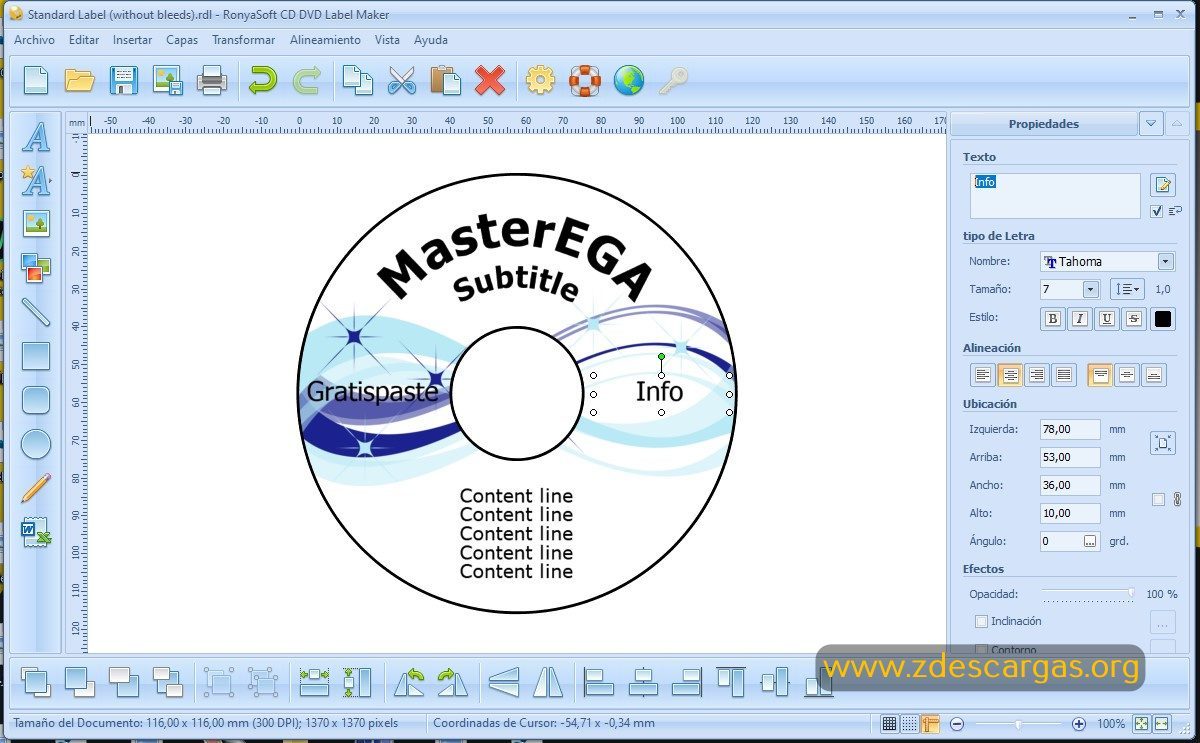Open settings using the gear icon

[x=540, y=80]
